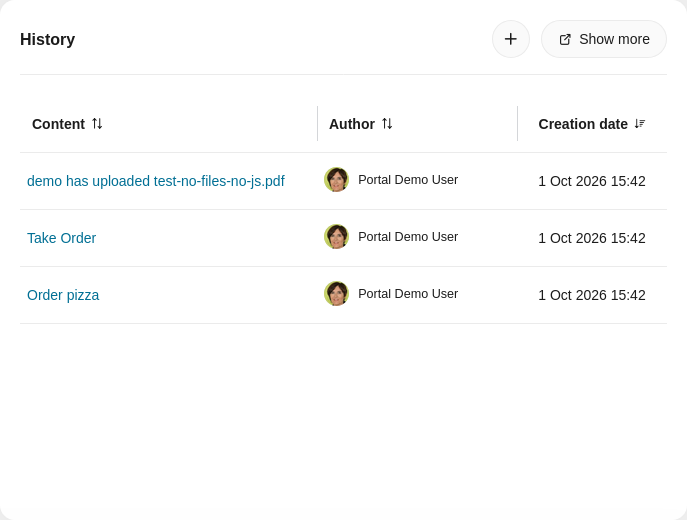This screenshot has width=687, height=520.
Task: Open the Take Order history link
Action: tap(61, 238)
